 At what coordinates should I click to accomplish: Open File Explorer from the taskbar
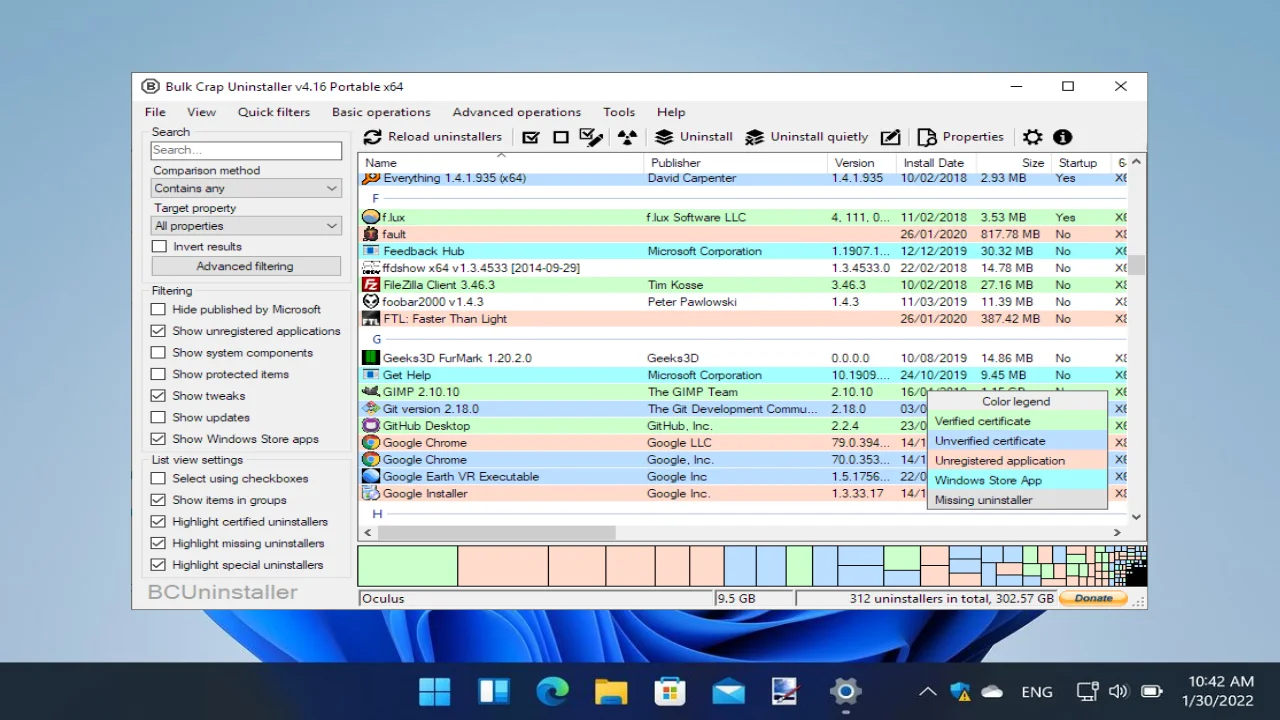pos(611,691)
